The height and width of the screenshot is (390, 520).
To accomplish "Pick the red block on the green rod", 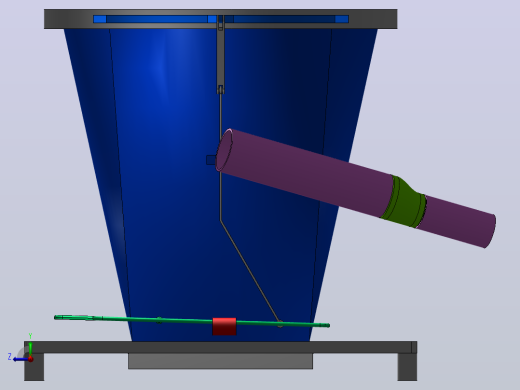I will [224, 326].
